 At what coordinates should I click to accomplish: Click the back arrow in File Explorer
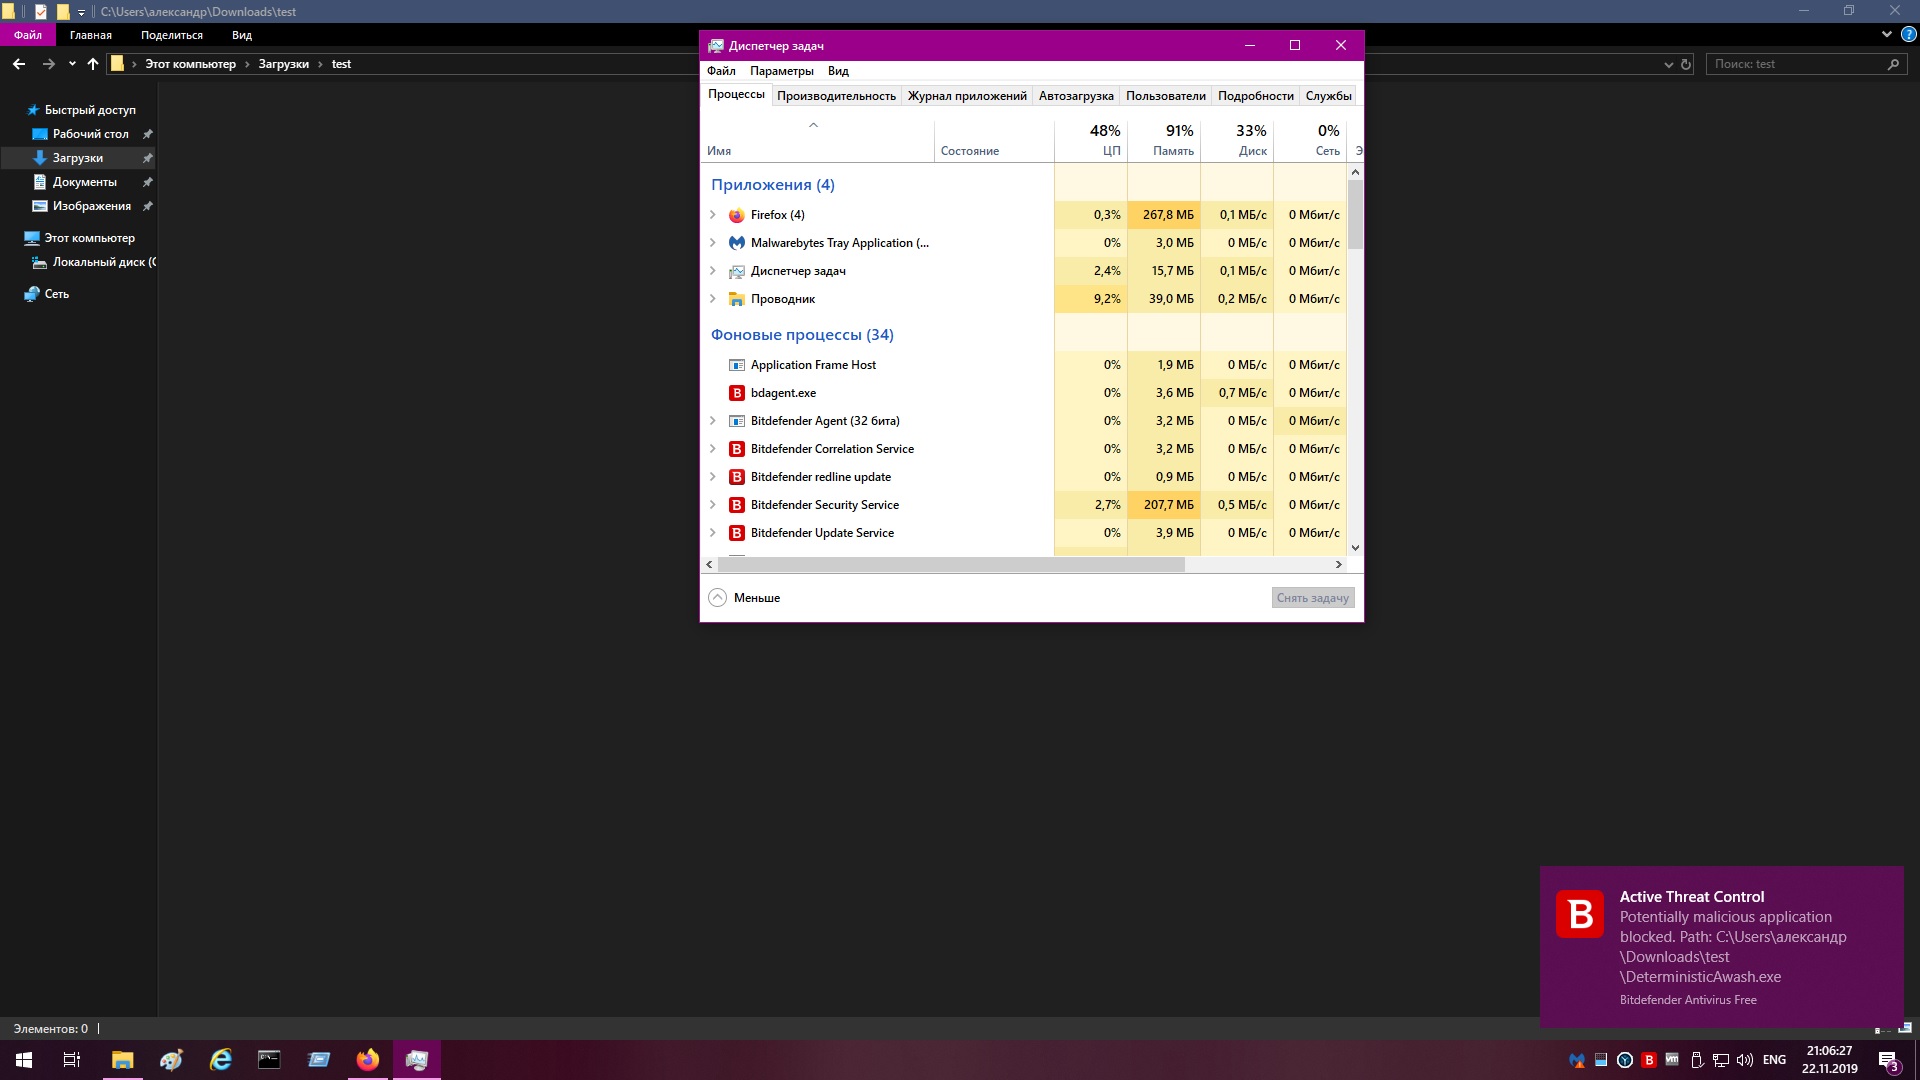tap(19, 64)
